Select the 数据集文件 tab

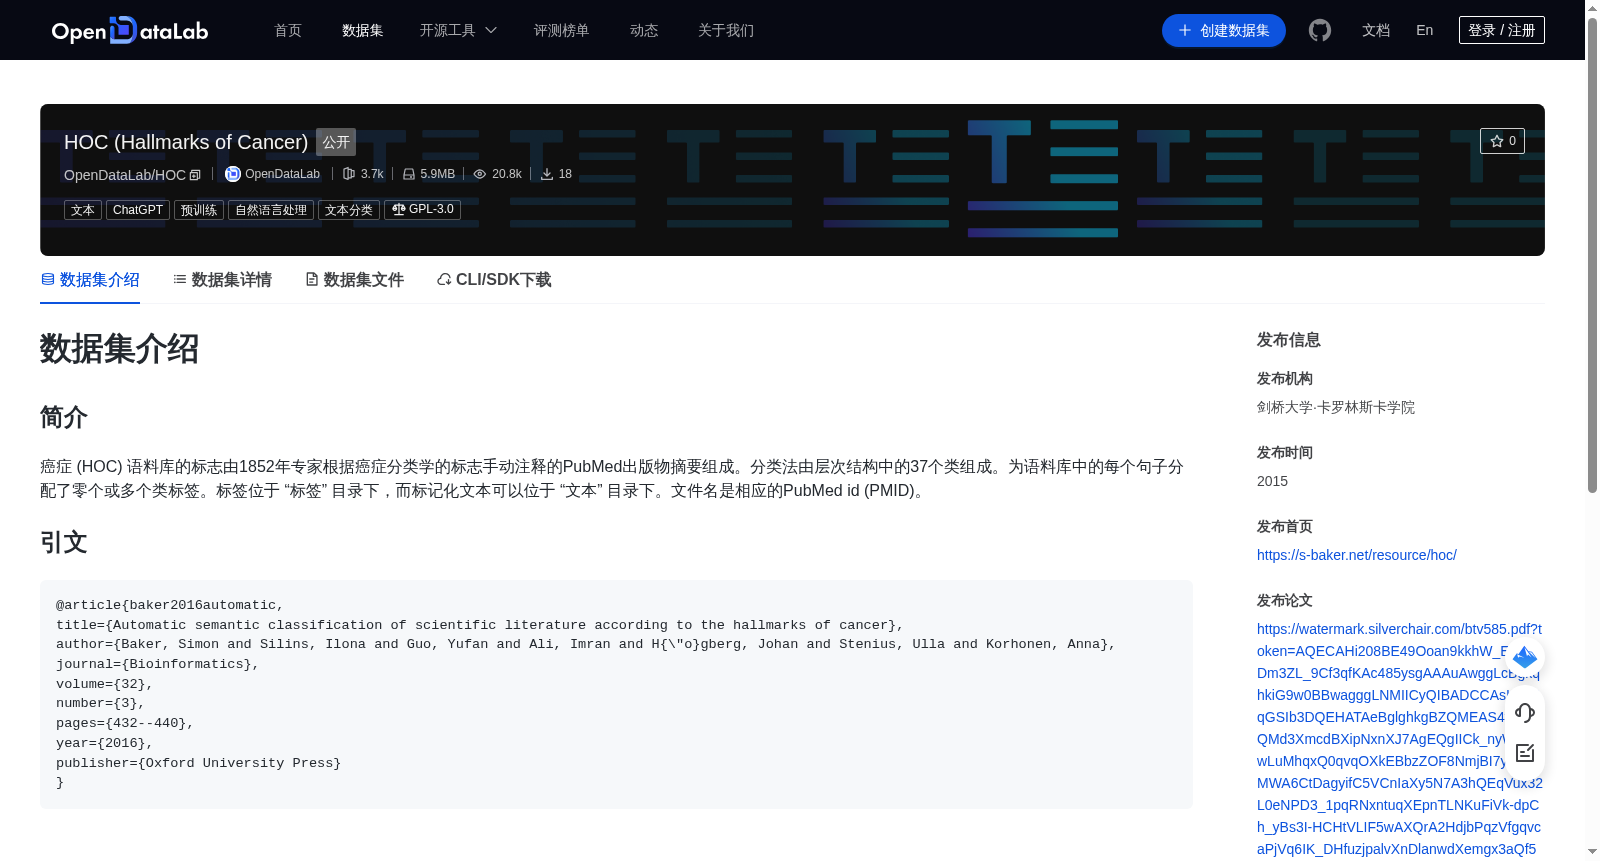pyautogui.click(x=354, y=280)
